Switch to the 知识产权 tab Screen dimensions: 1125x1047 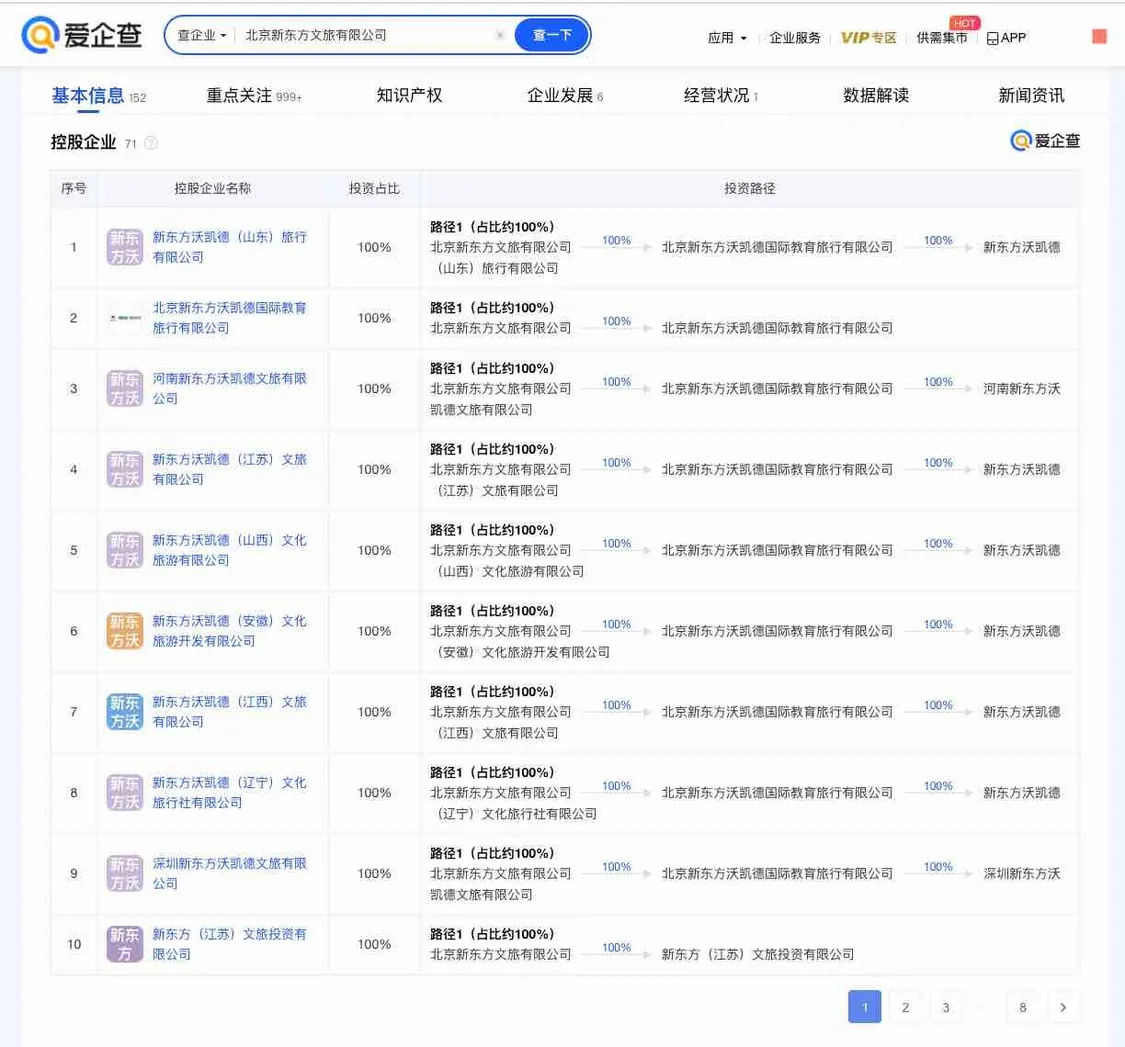(409, 95)
